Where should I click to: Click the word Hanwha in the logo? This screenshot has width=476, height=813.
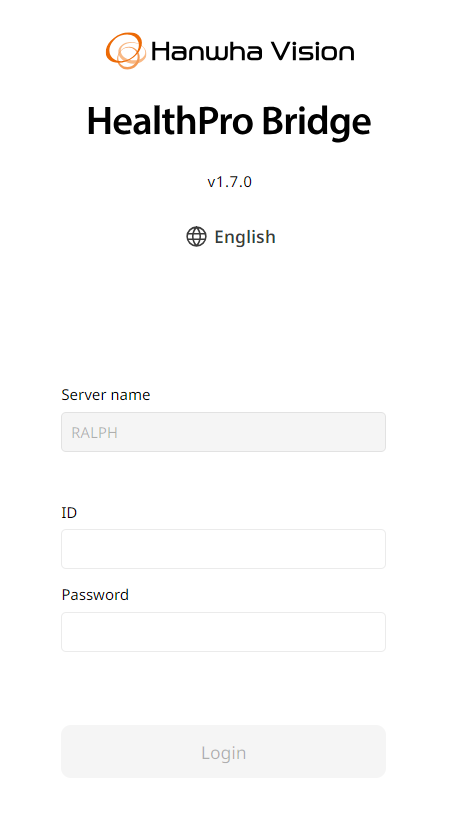coord(207,52)
